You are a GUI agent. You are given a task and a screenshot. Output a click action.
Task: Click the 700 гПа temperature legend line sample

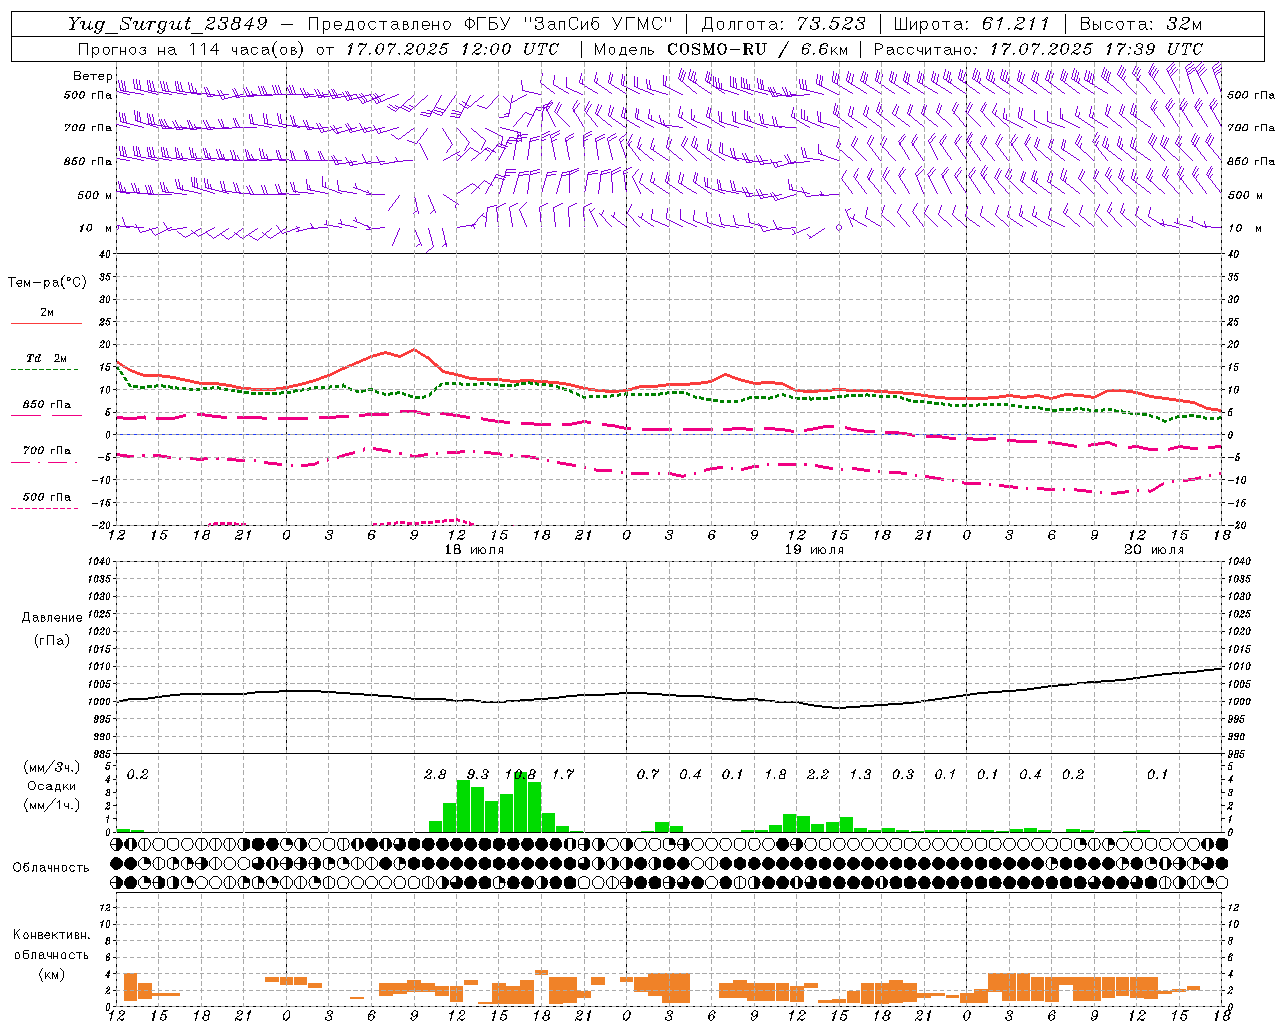pos(44,463)
